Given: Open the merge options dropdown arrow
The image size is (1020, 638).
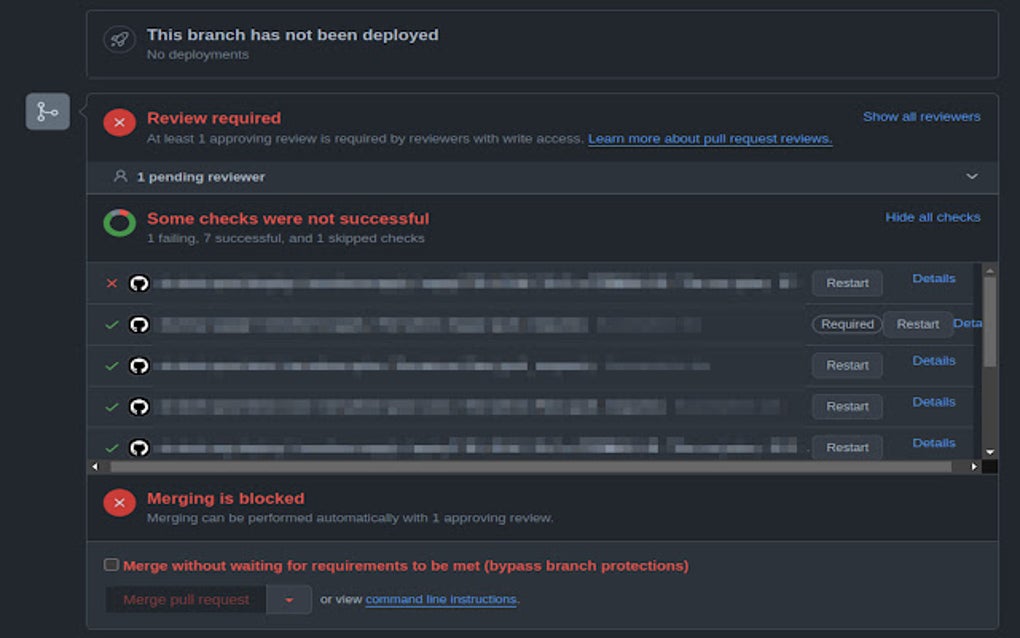Looking at the screenshot, I should pos(289,599).
